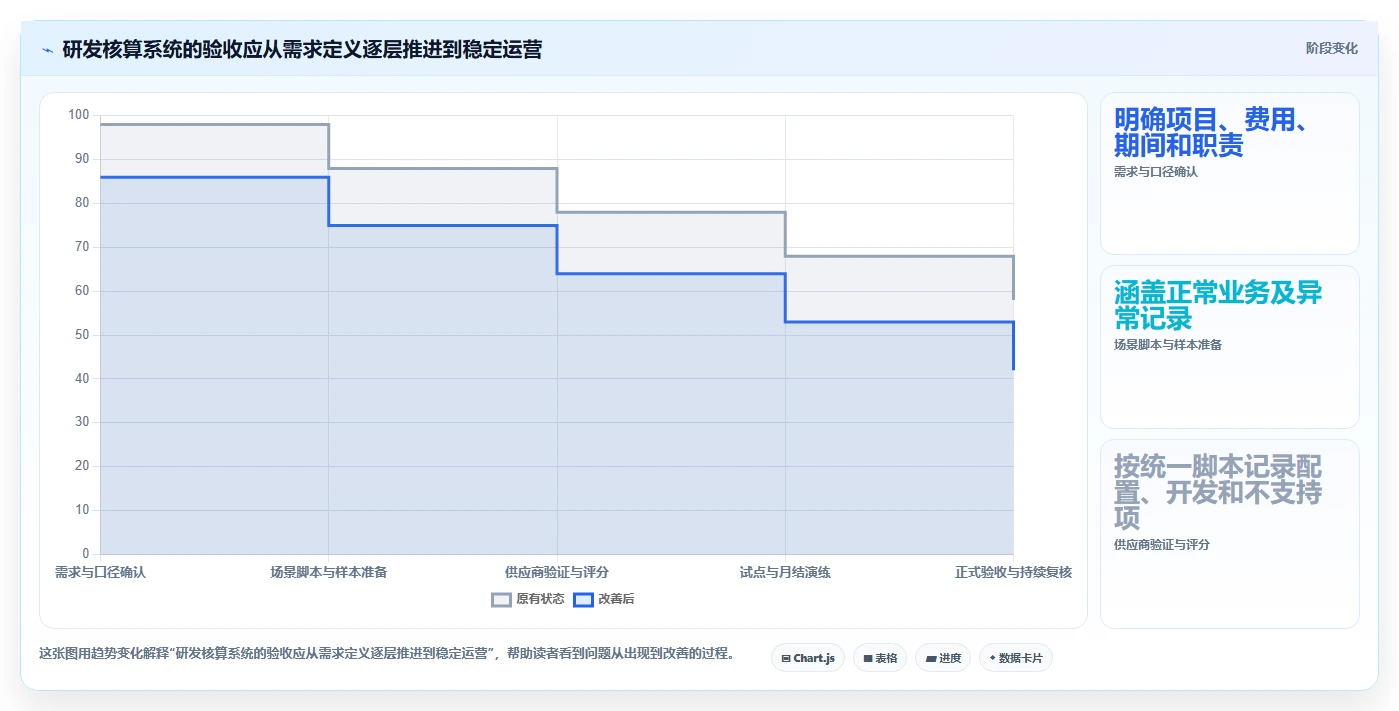Viewport: 1399px width, 711px height.
Task: Click the 需求与口径确认 x-axis label
Action: tap(100, 573)
